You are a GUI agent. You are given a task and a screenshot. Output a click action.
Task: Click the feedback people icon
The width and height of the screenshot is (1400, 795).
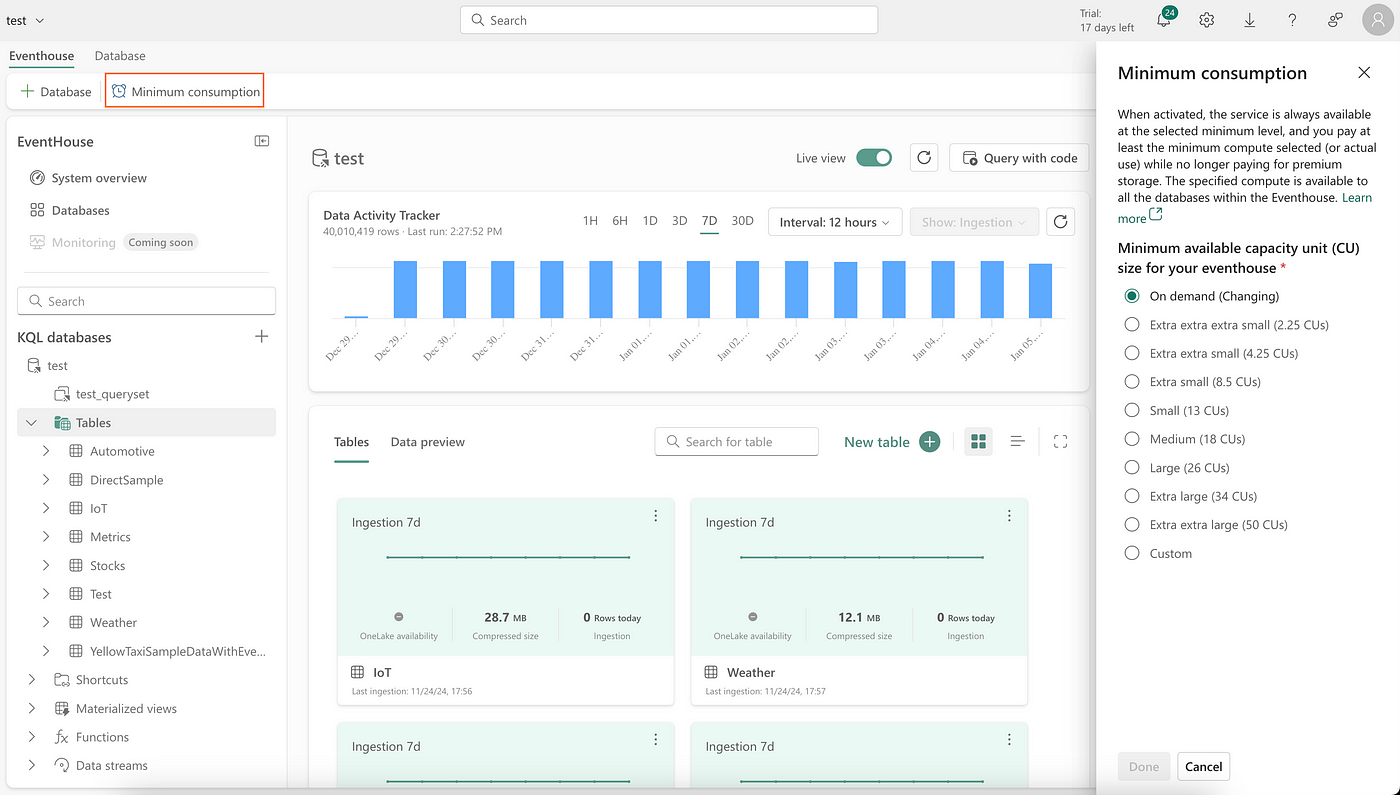(1335, 20)
